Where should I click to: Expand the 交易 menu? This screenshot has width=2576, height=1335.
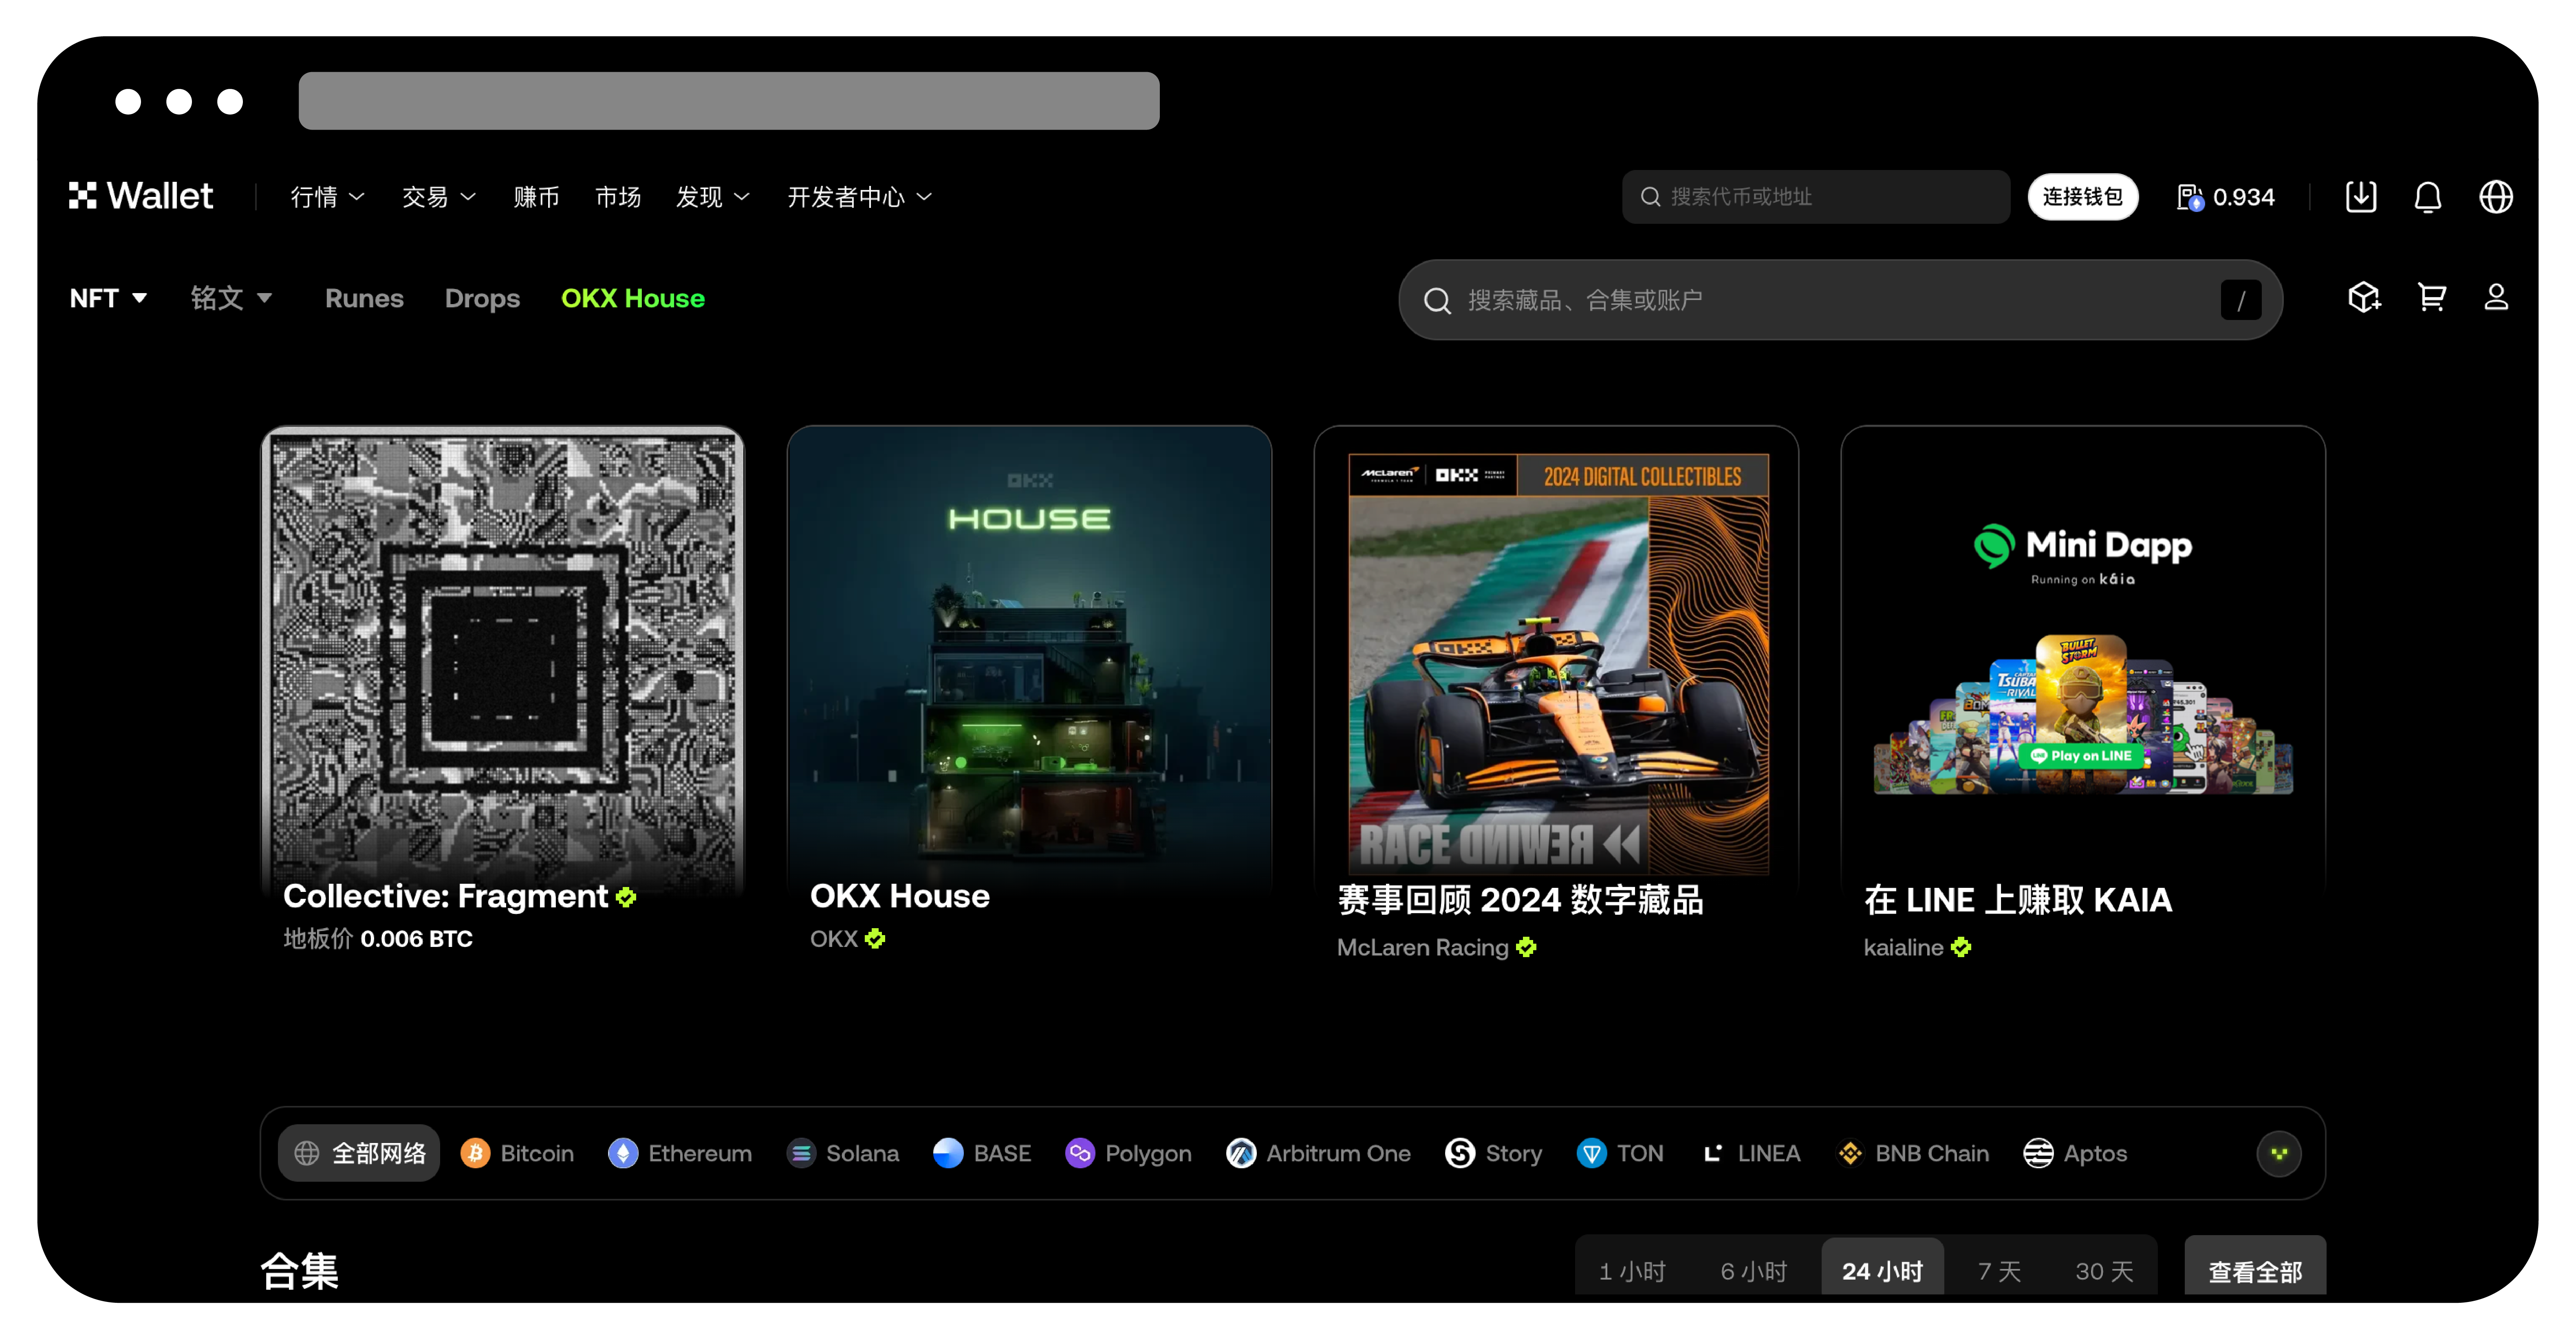(x=439, y=197)
